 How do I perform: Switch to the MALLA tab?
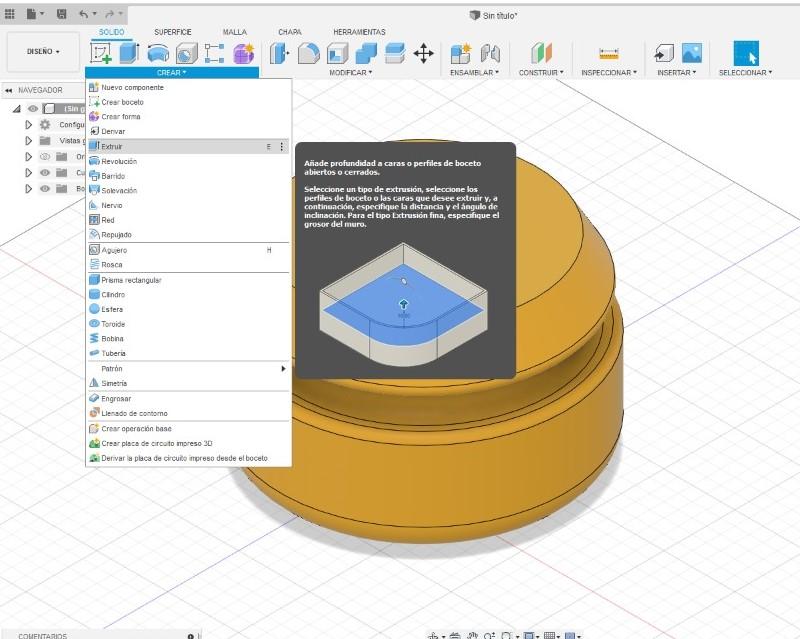point(235,32)
